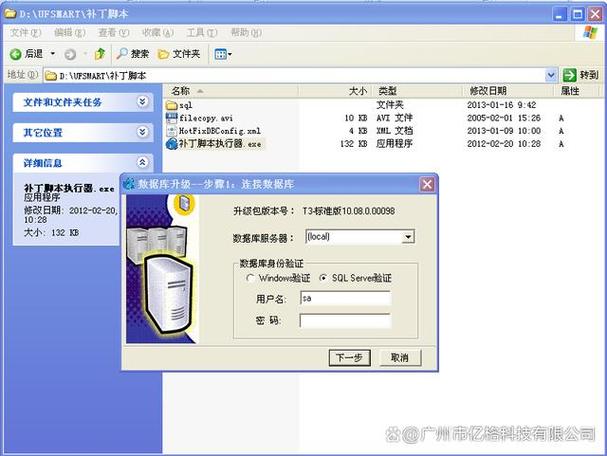Open the 编辑(E) menu
Viewport: 607px width, 456px height.
click(70, 33)
